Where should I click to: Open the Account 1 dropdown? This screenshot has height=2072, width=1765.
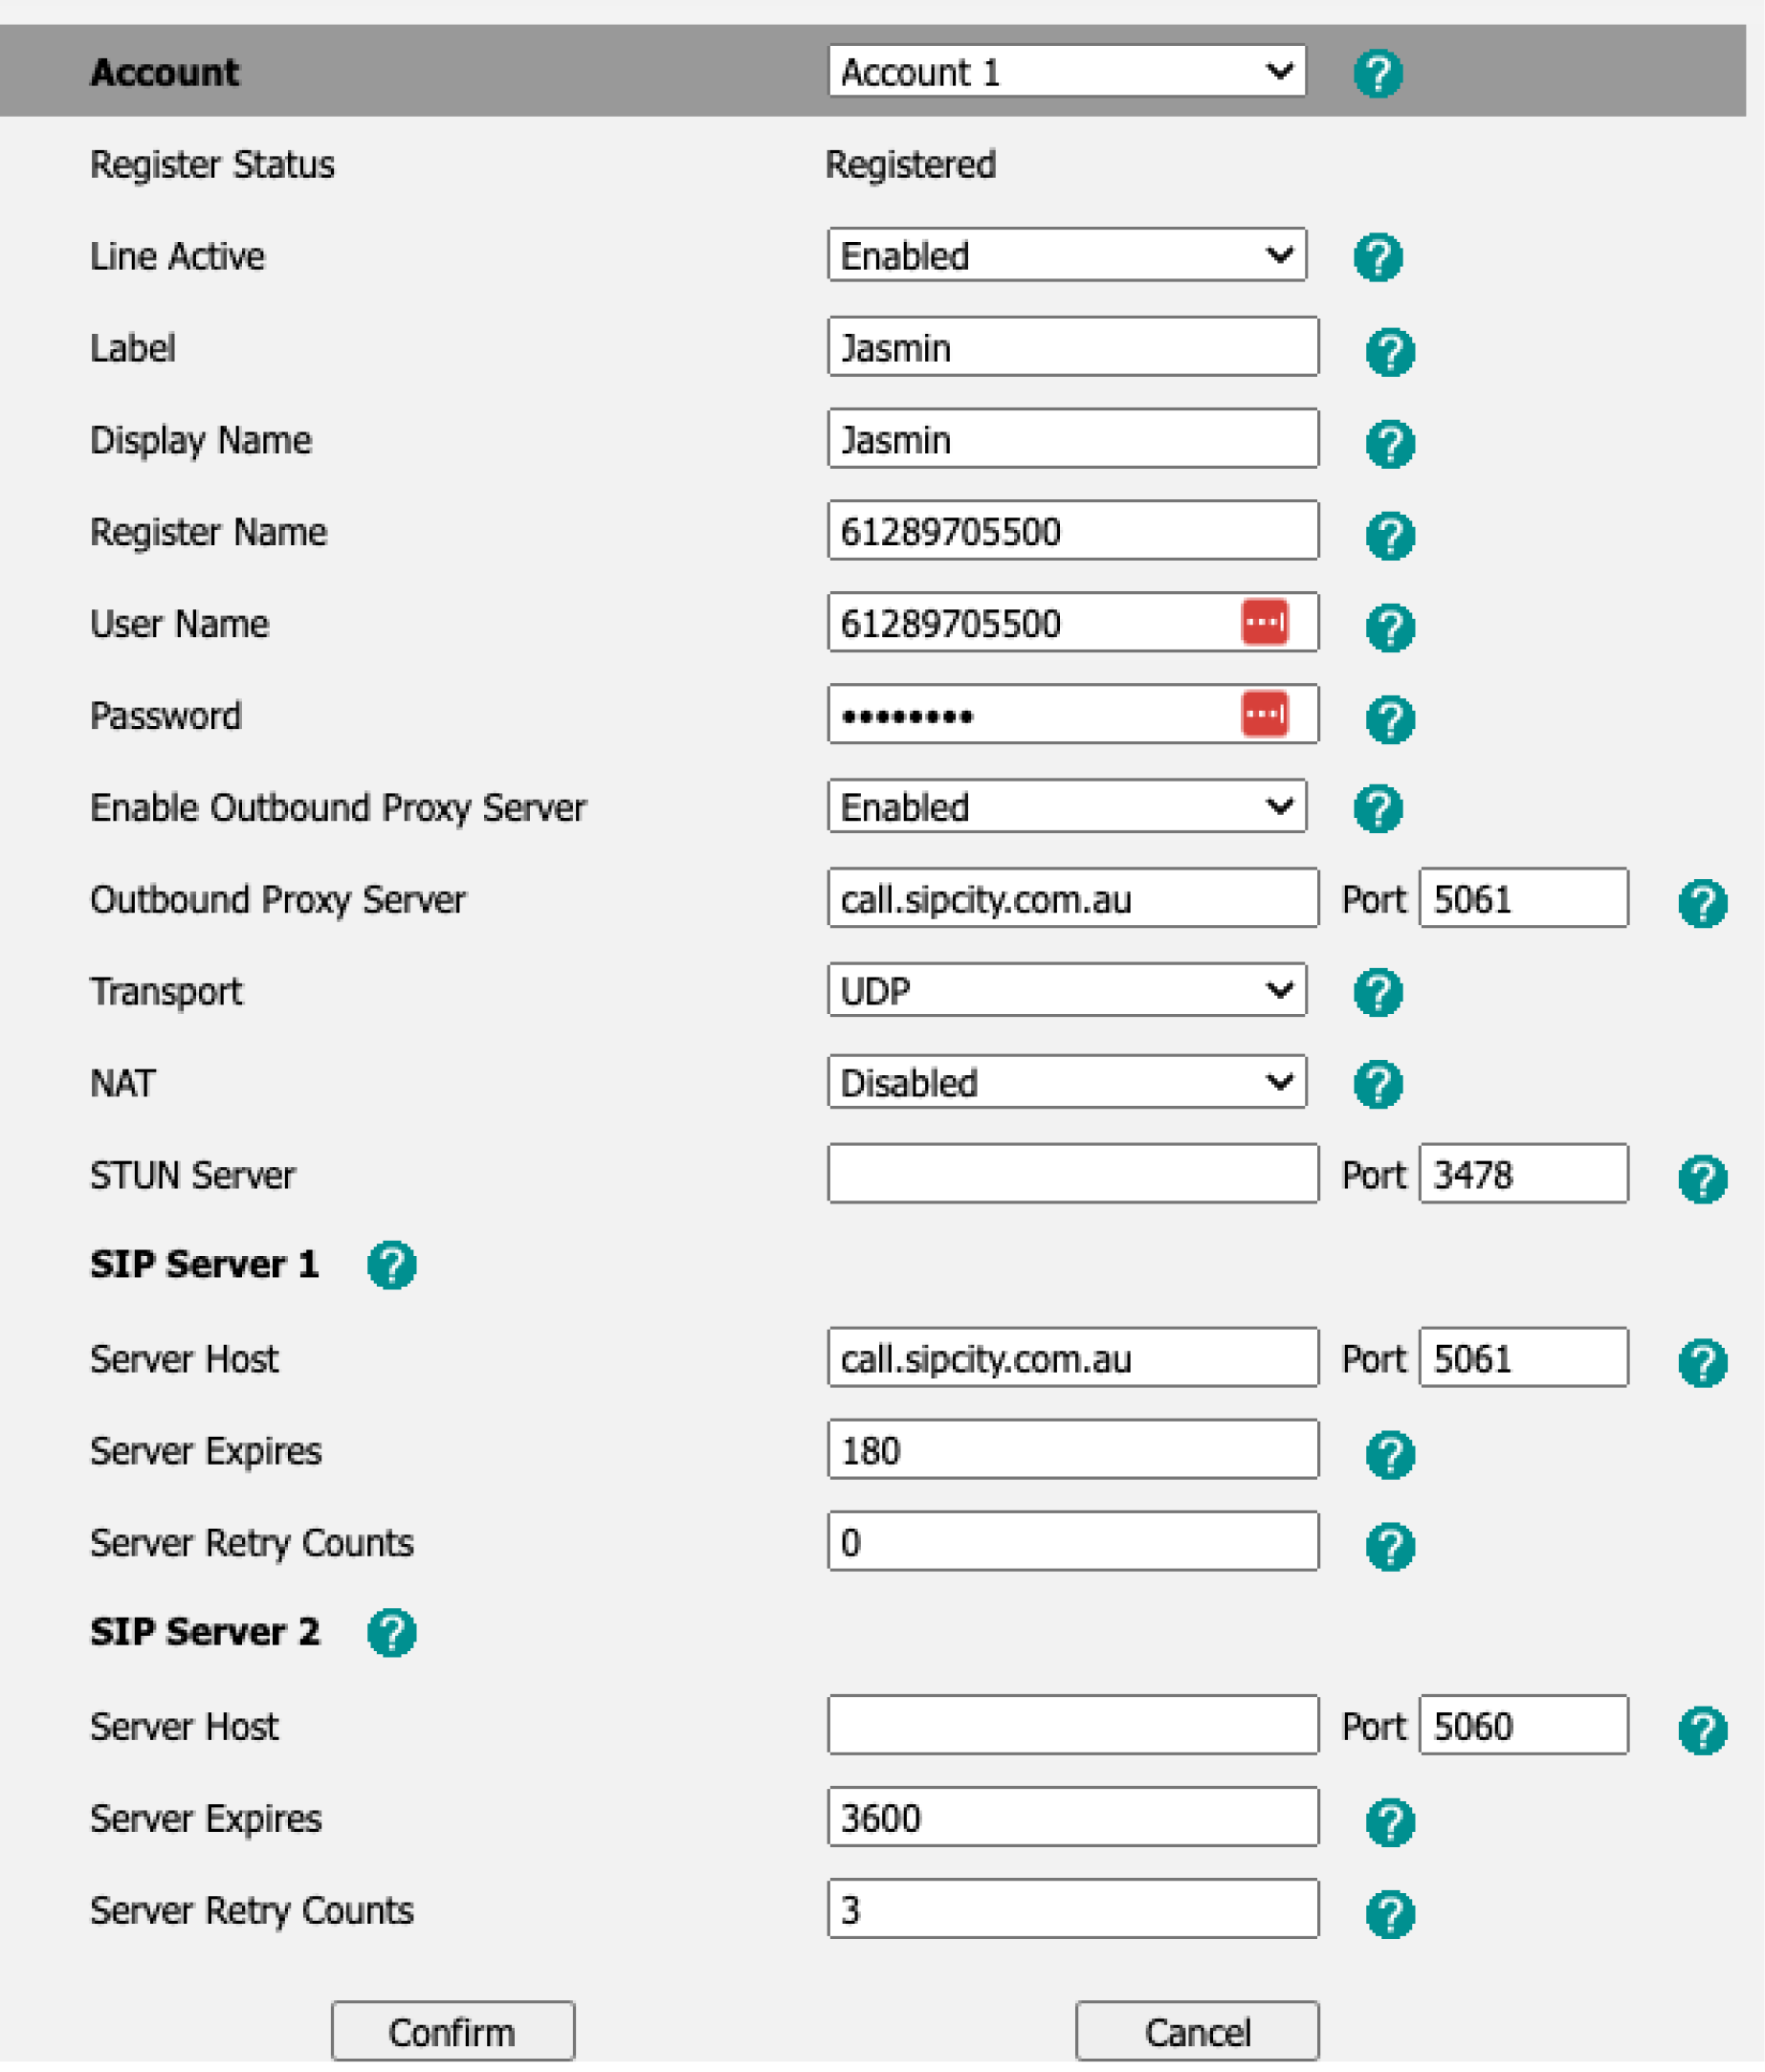(1066, 72)
